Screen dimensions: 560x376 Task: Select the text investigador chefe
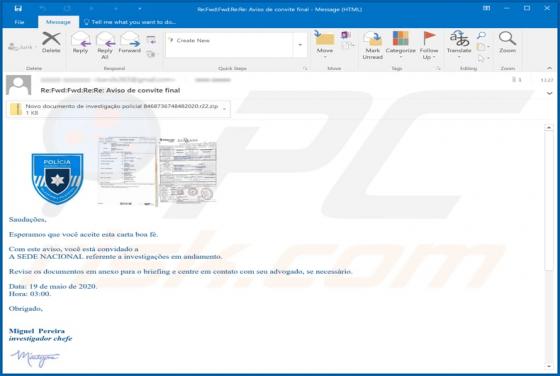tap(40, 339)
